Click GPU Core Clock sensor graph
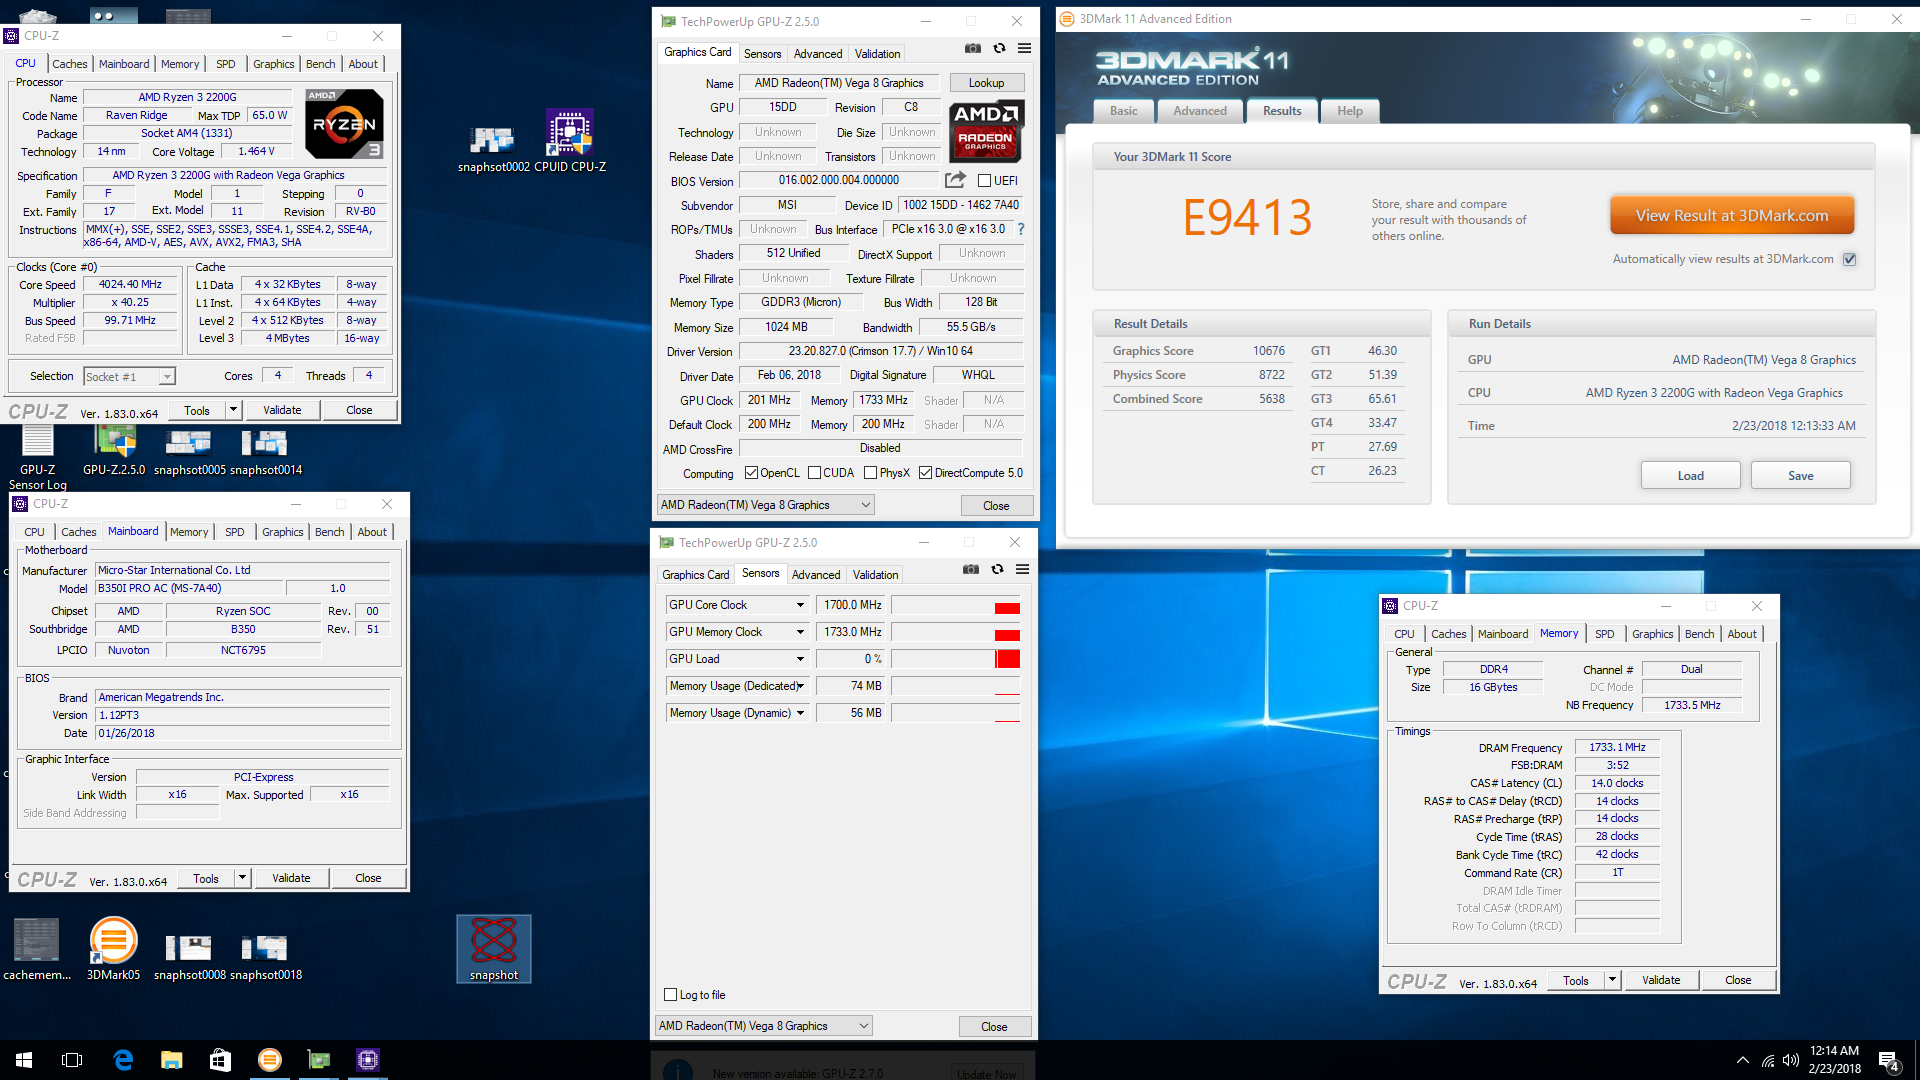Viewport: 1920px width, 1080px height. [x=956, y=605]
